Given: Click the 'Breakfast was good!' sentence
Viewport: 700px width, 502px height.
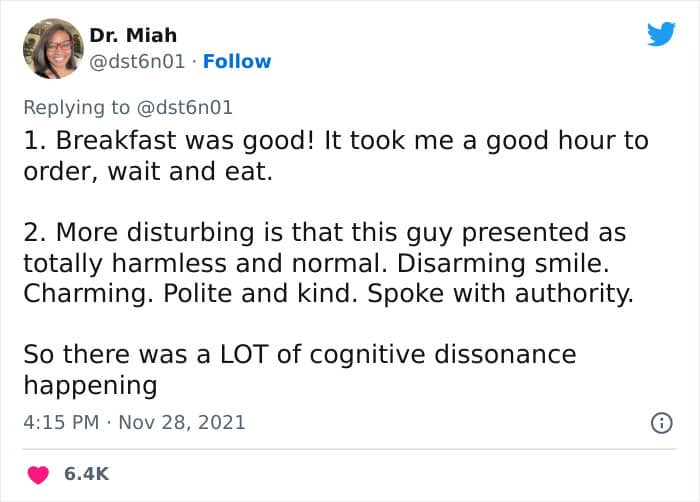Looking at the screenshot, I should point(169,140).
